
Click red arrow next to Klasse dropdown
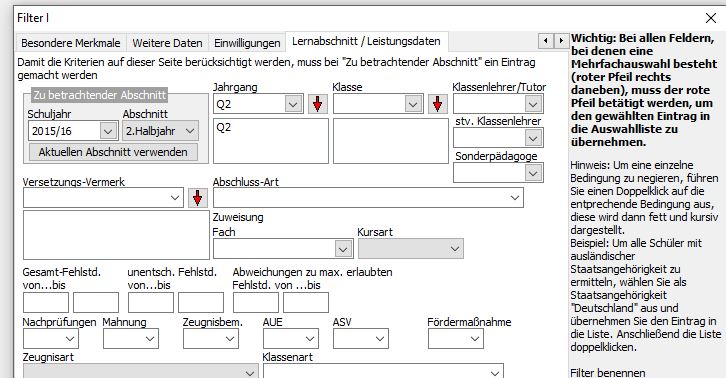pyautogui.click(x=438, y=104)
